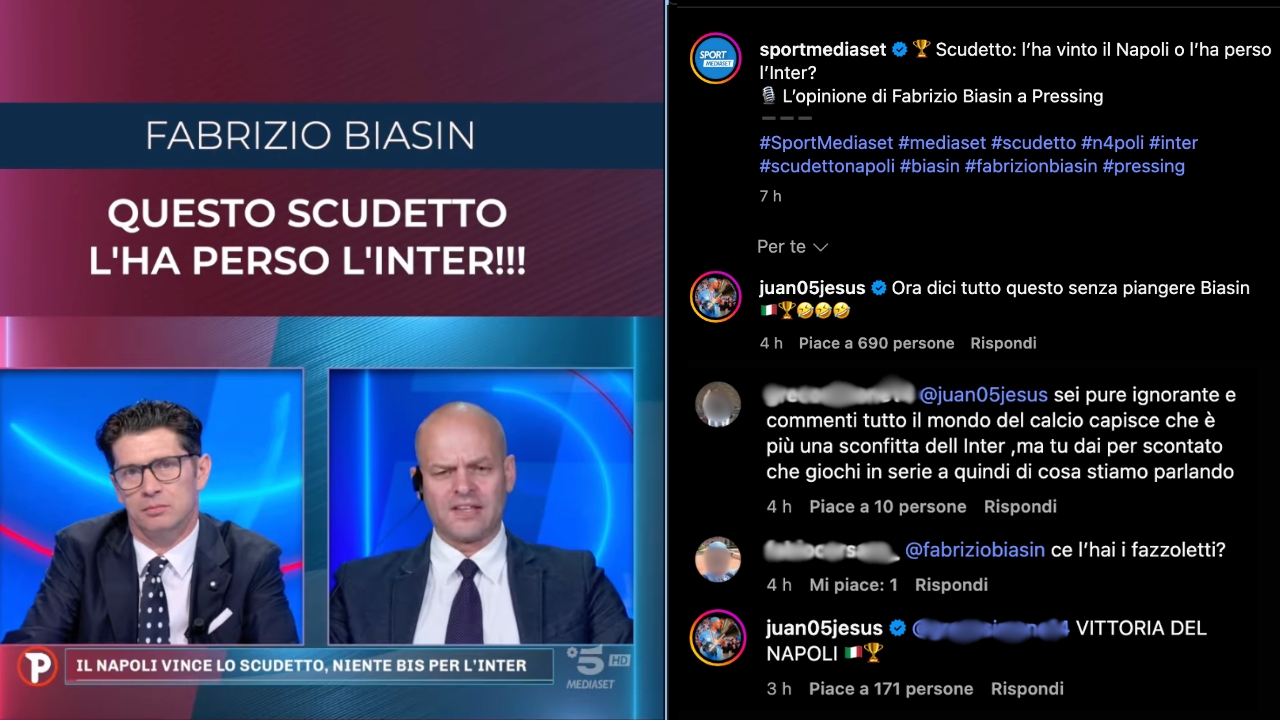Click verified badge on last juan05jesus comment
The image size is (1280, 720).
tap(897, 628)
